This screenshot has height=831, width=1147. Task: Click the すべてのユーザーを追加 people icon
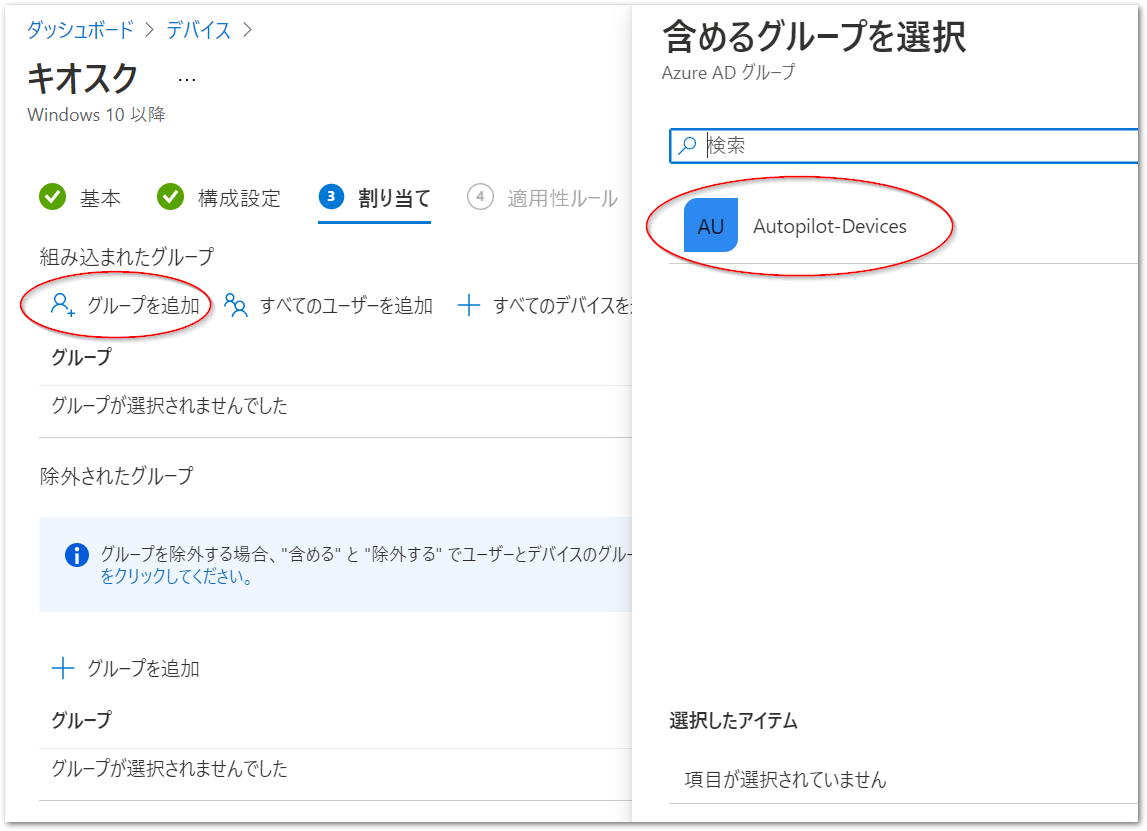(234, 305)
